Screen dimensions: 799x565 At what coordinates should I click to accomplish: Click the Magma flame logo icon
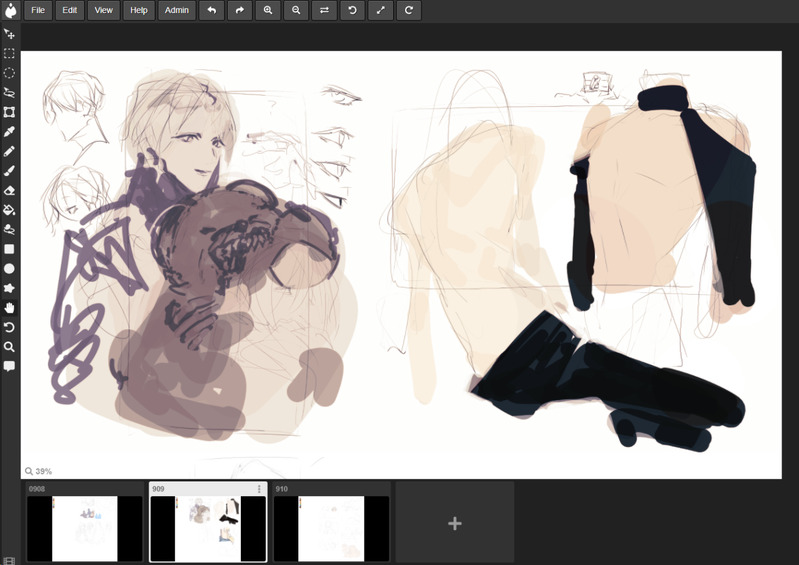[x=11, y=10]
